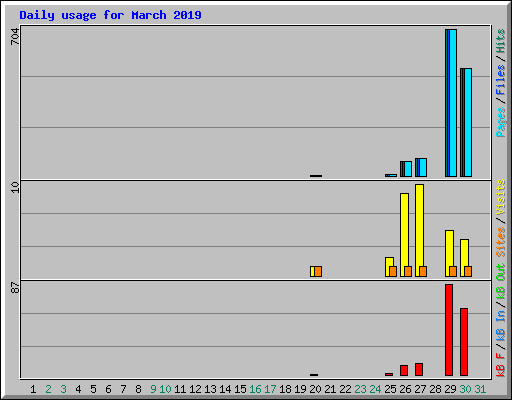
Task: Click the "Visits" legend label
Action: pyautogui.click(x=501, y=197)
